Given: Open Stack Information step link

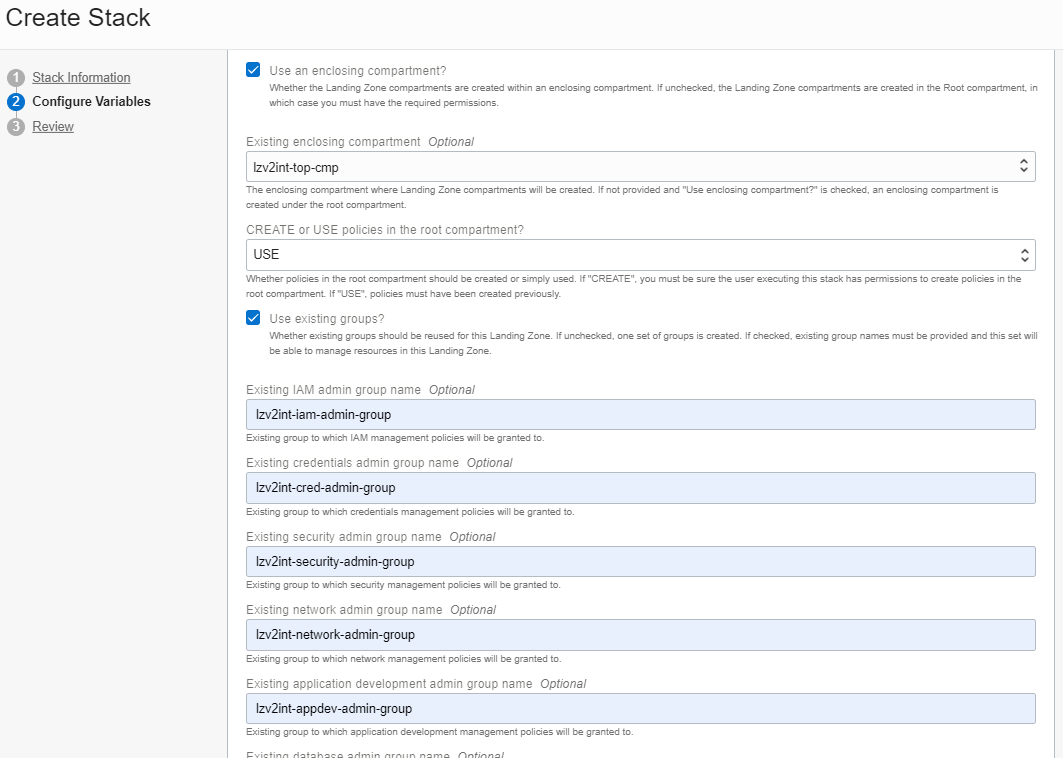Looking at the screenshot, I should click(x=81, y=78).
